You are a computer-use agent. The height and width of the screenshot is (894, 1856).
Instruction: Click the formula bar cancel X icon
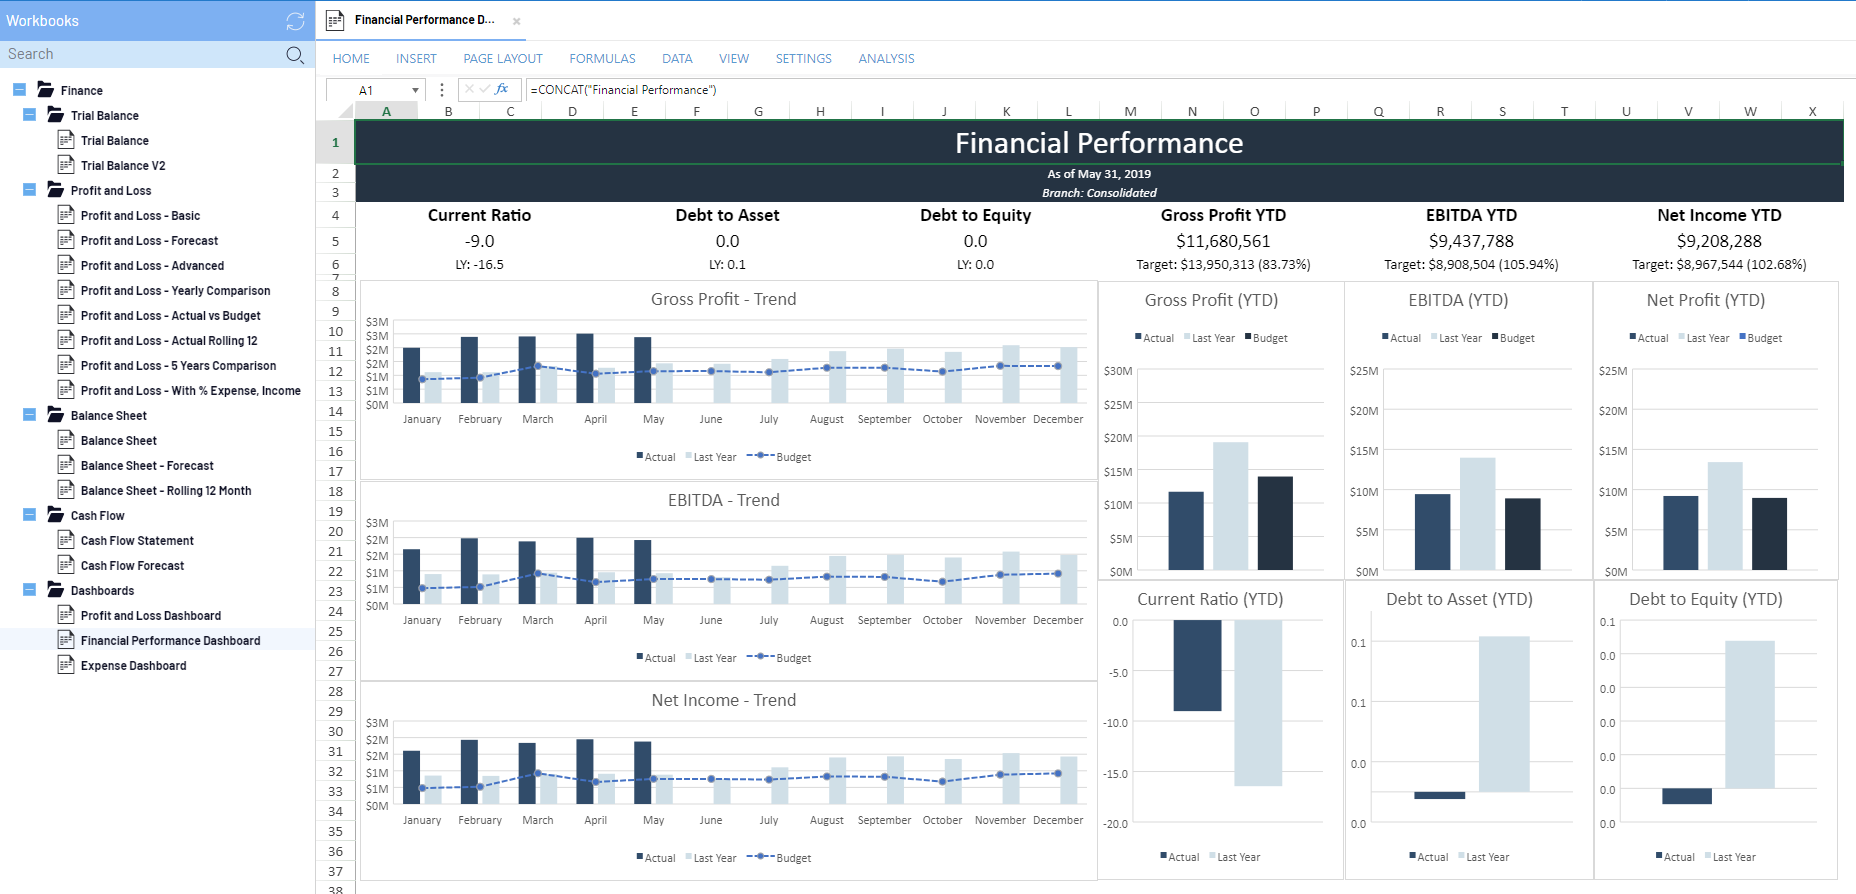click(x=469, y=89)
